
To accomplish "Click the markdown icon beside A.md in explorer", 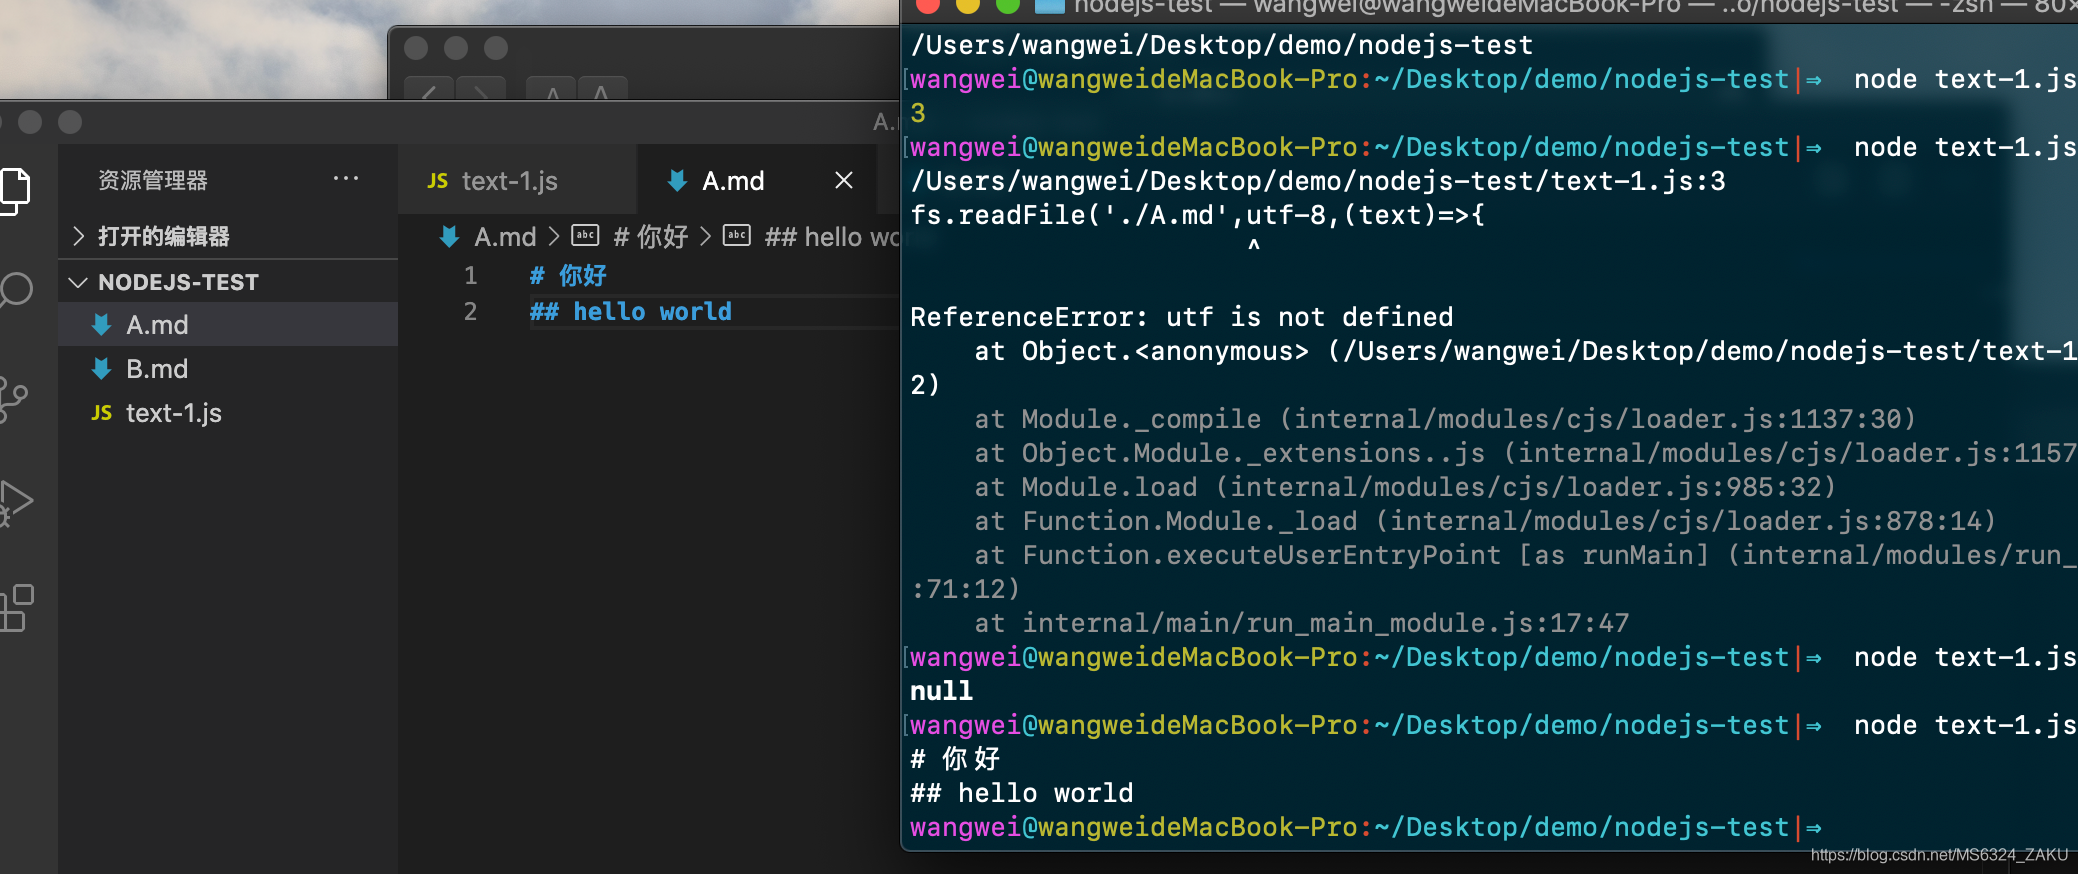I will [101, 325].
